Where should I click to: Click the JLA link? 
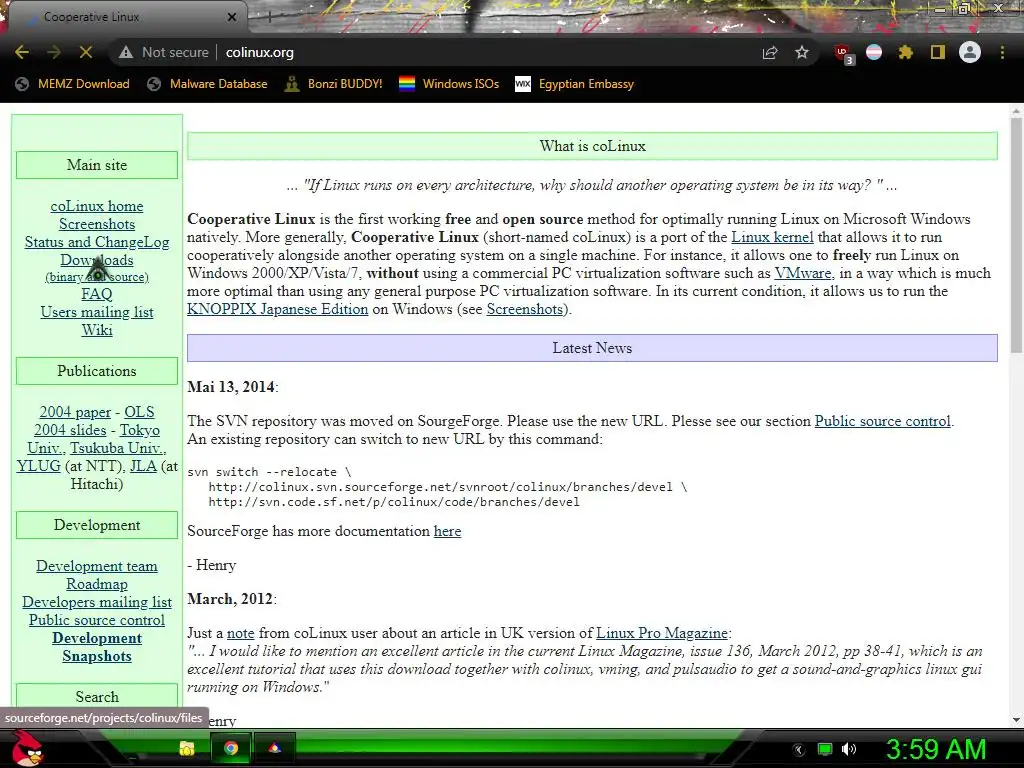(143, 466)
